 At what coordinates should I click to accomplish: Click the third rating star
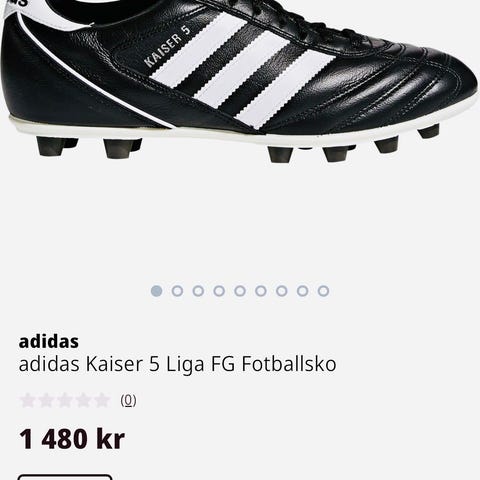click(65, 400)
